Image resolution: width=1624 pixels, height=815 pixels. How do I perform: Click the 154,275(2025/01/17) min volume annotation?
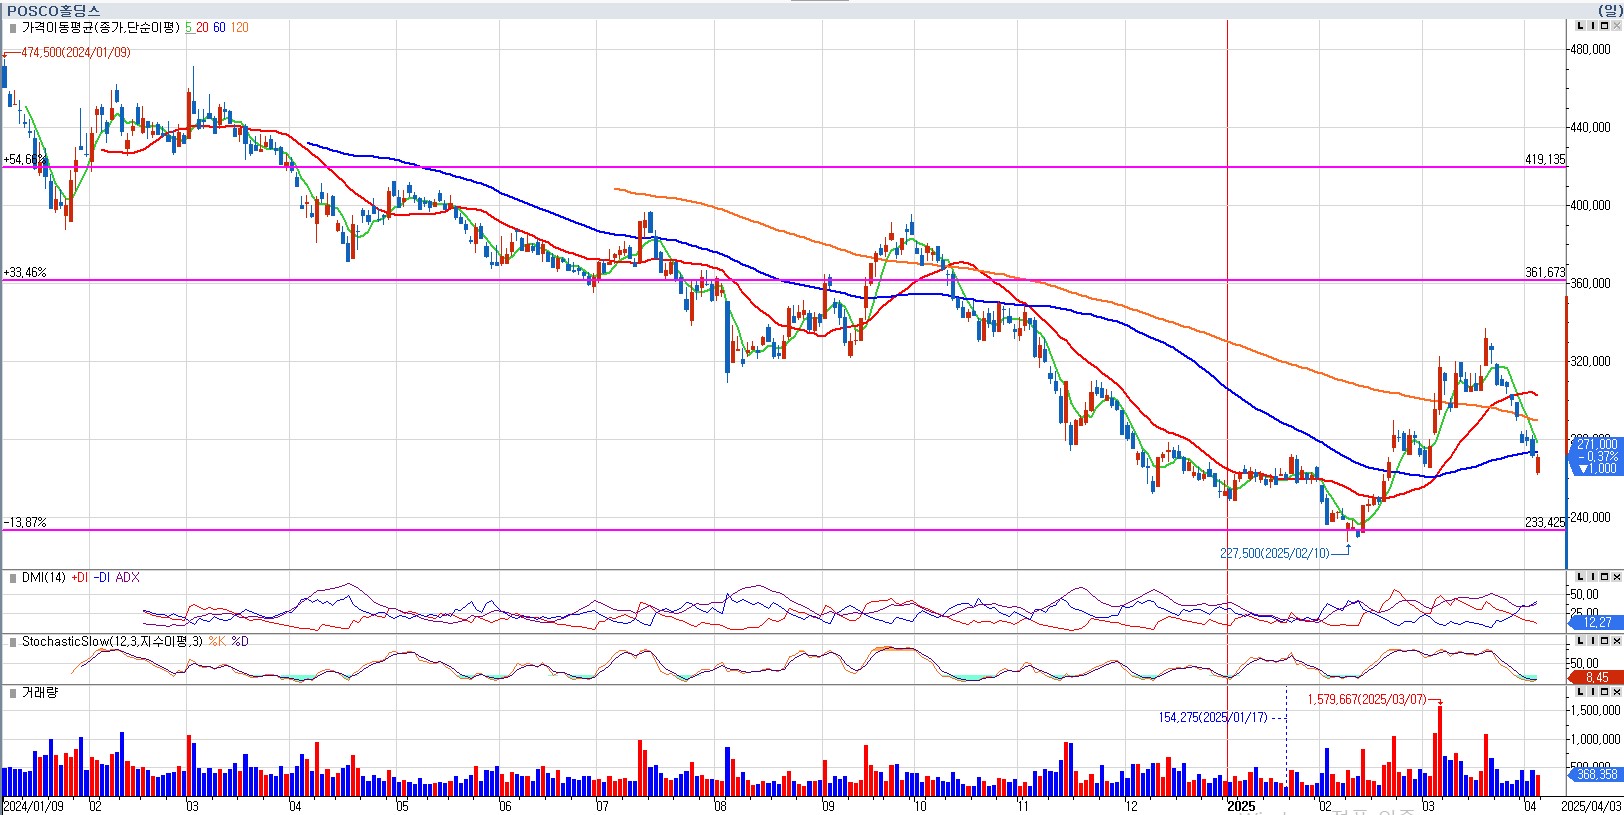coord(1213,718)
